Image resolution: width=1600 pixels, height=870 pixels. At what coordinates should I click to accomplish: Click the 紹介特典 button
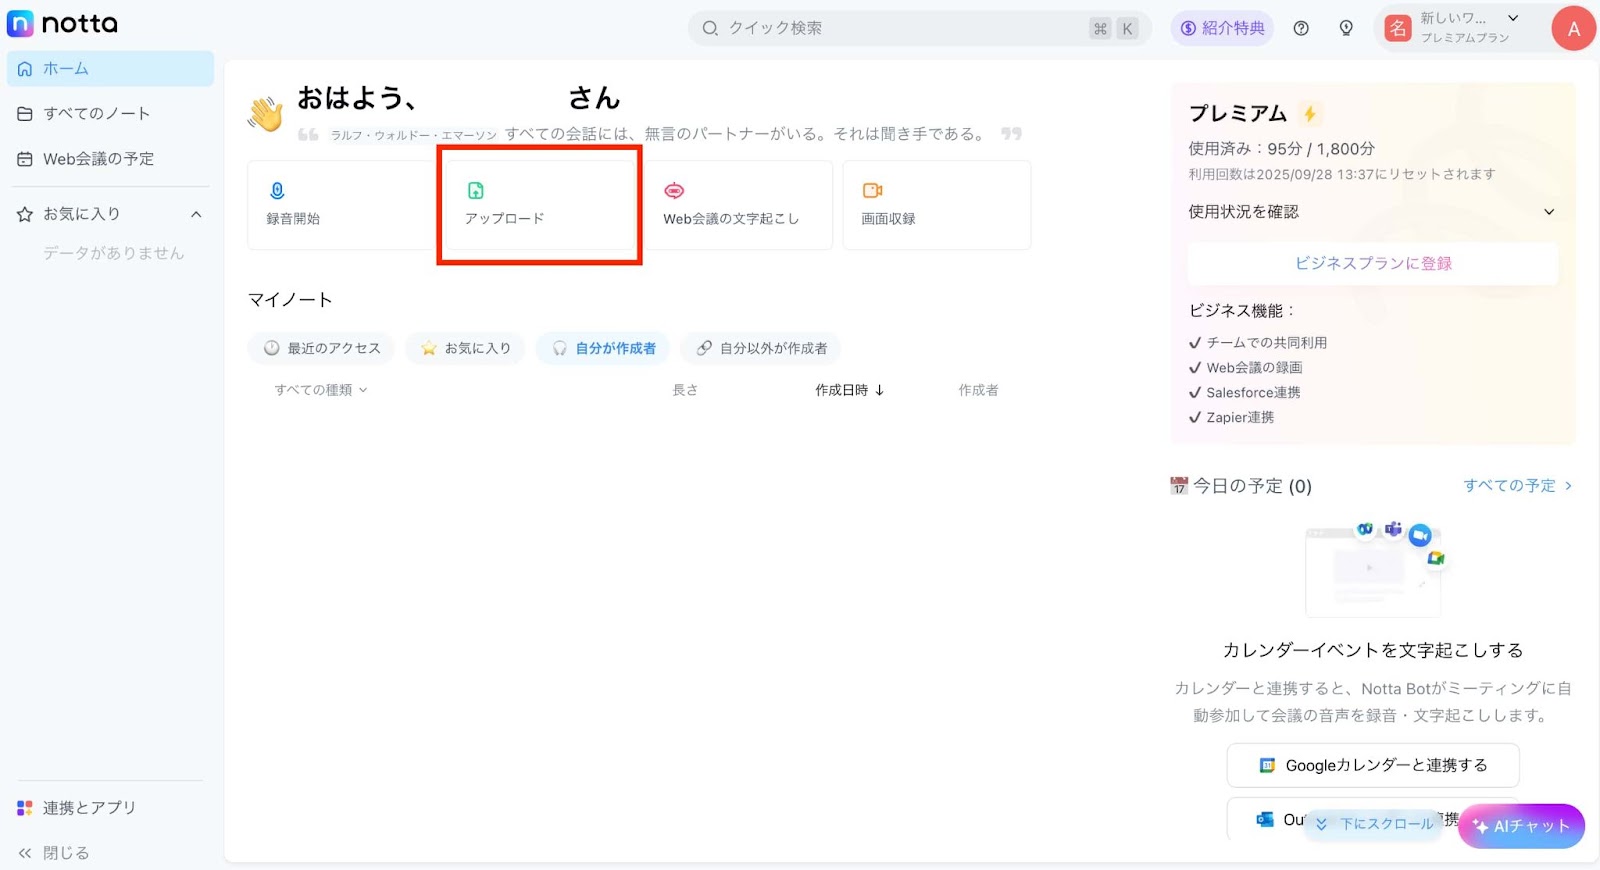click(x=1222, y=28)
